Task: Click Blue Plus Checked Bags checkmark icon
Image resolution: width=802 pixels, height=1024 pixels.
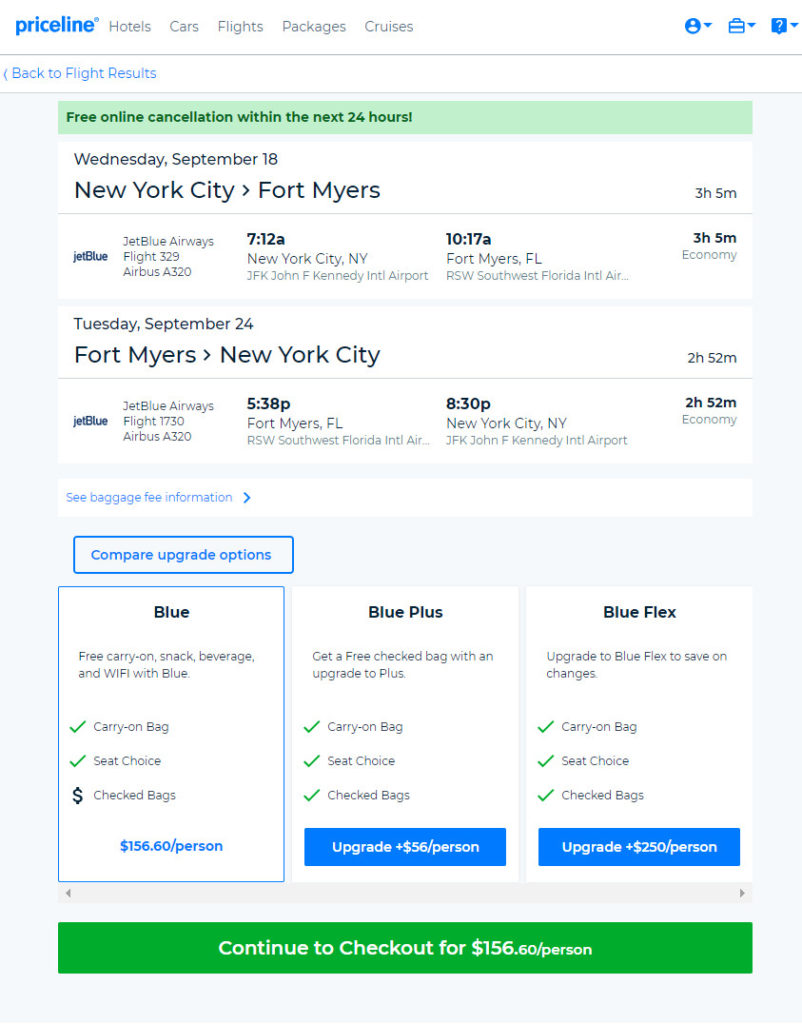Action: coord(312,795)
